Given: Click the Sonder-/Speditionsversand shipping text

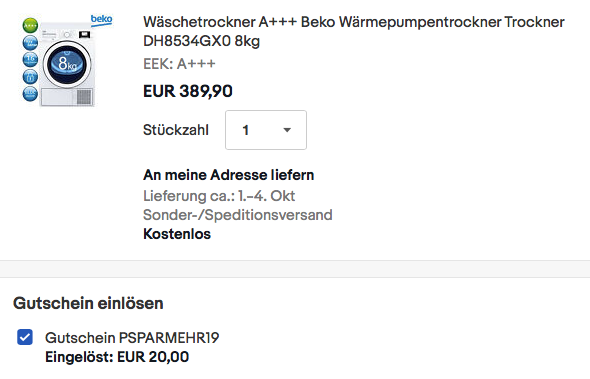Looking at the screenshot, I should 237,215.
